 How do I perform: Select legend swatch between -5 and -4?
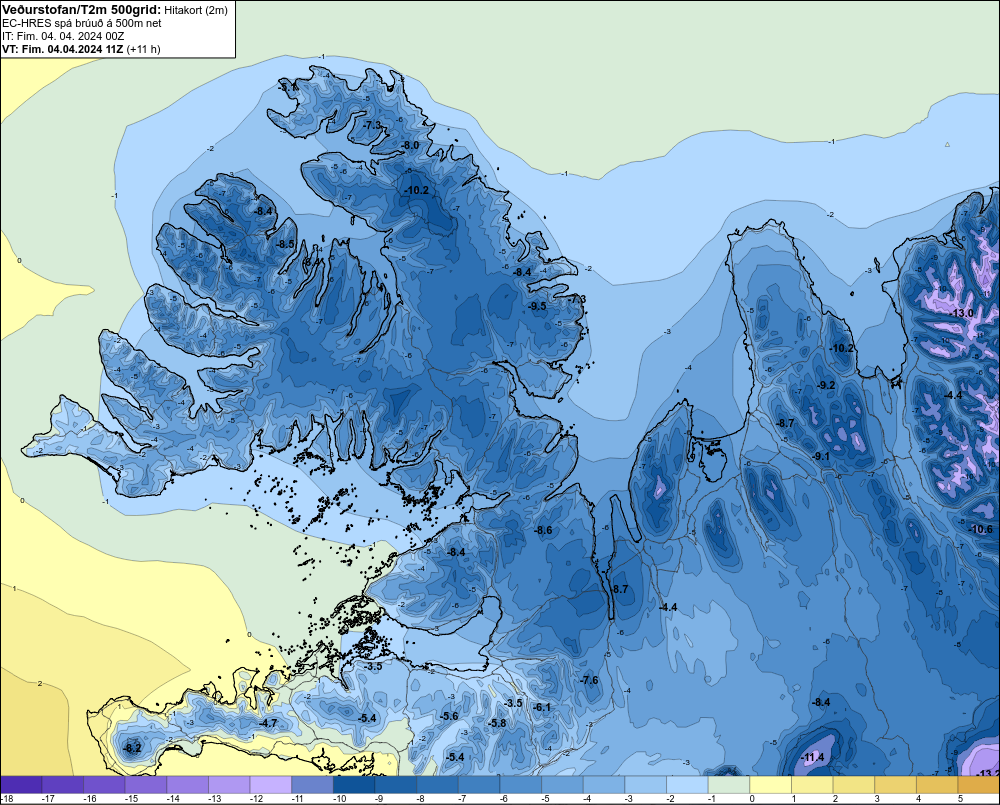[562, 785]
